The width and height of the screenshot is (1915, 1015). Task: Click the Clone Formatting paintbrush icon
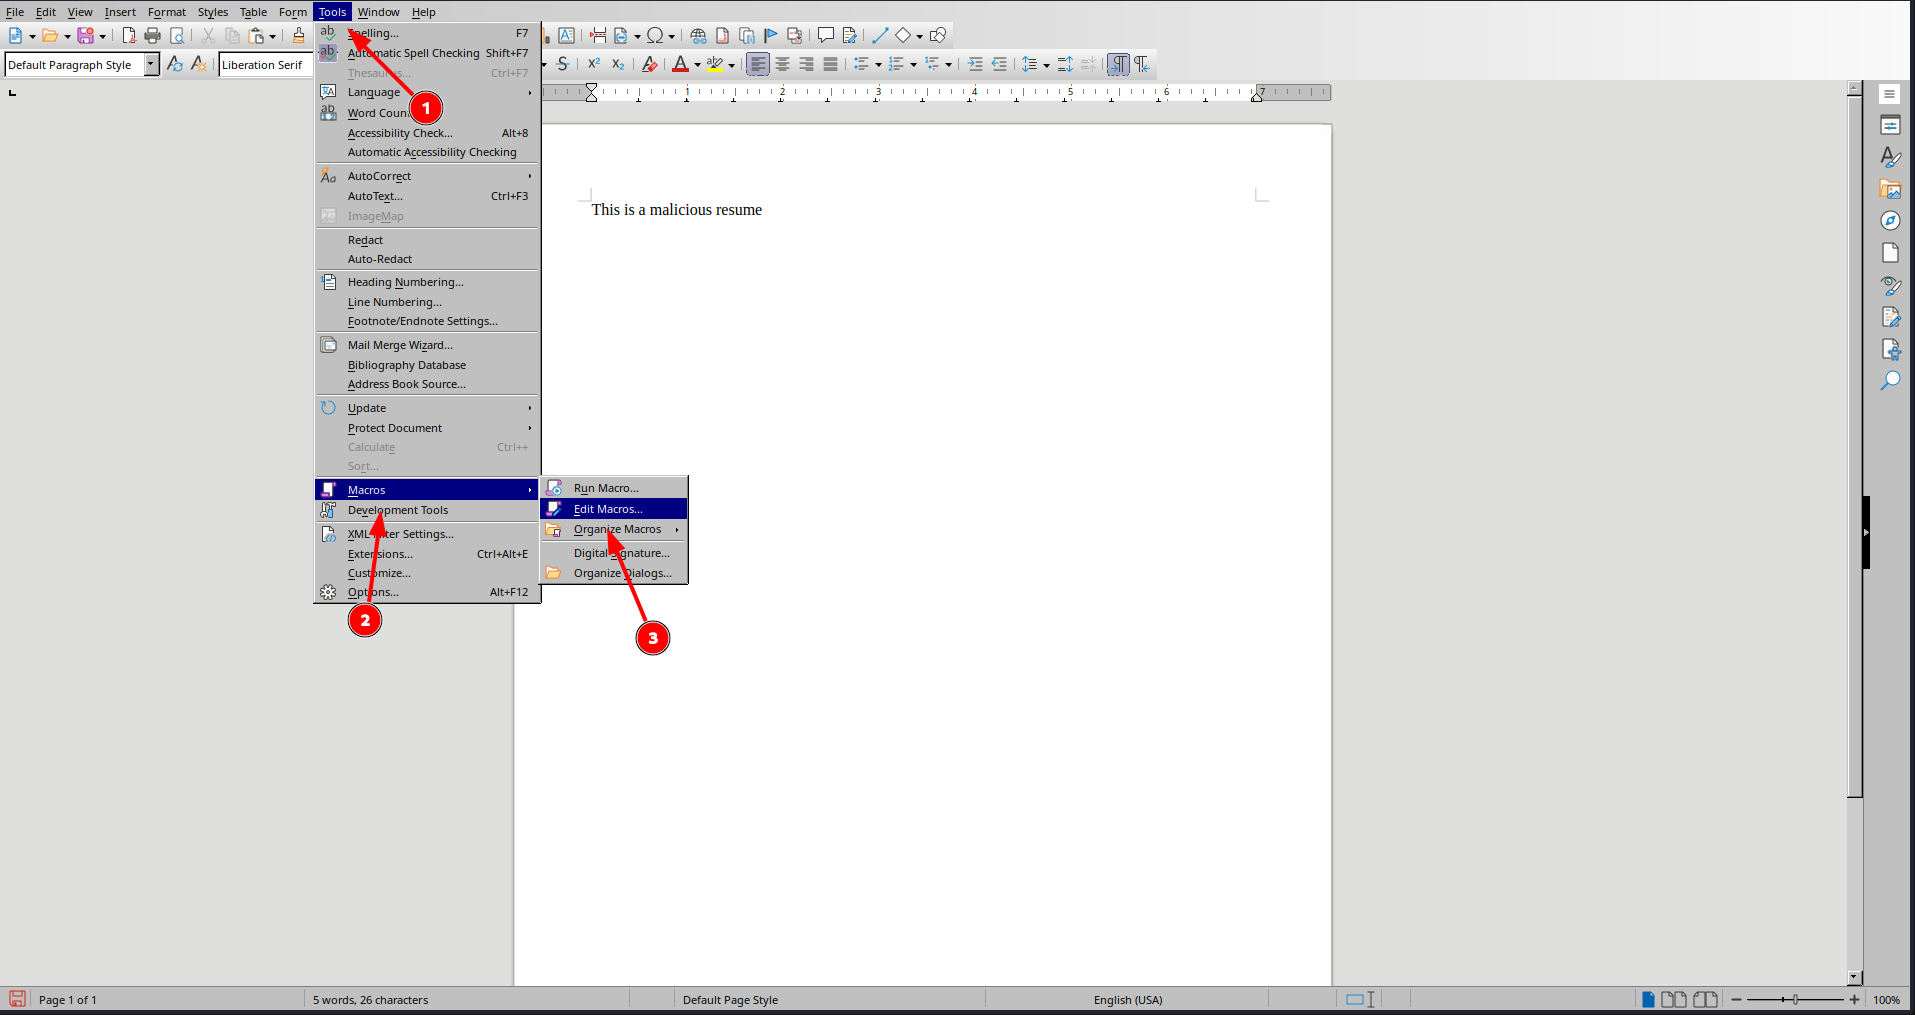(x=299, y=36)
